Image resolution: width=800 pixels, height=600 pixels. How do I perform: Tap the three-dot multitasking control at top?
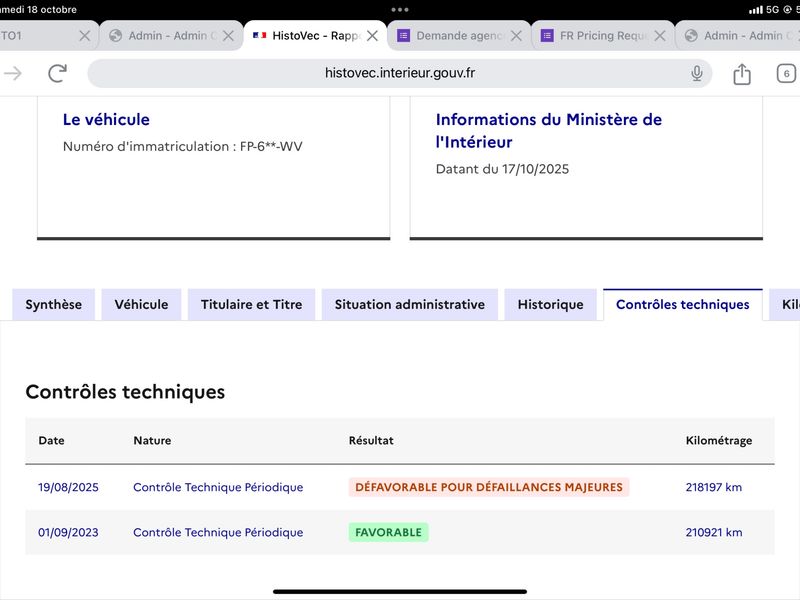point(400,9)
